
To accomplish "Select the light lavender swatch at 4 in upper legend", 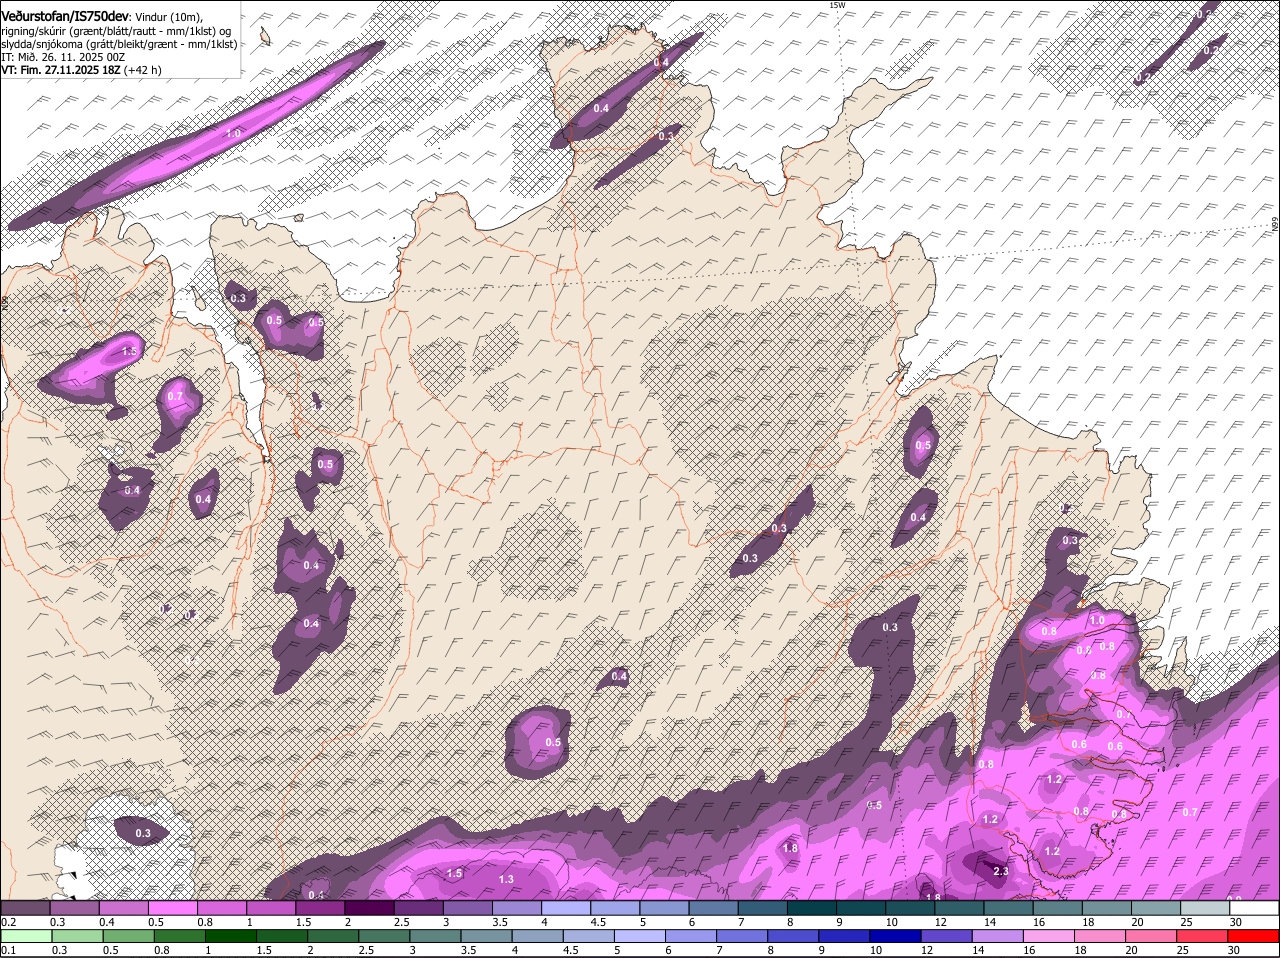I will point(566,907).
